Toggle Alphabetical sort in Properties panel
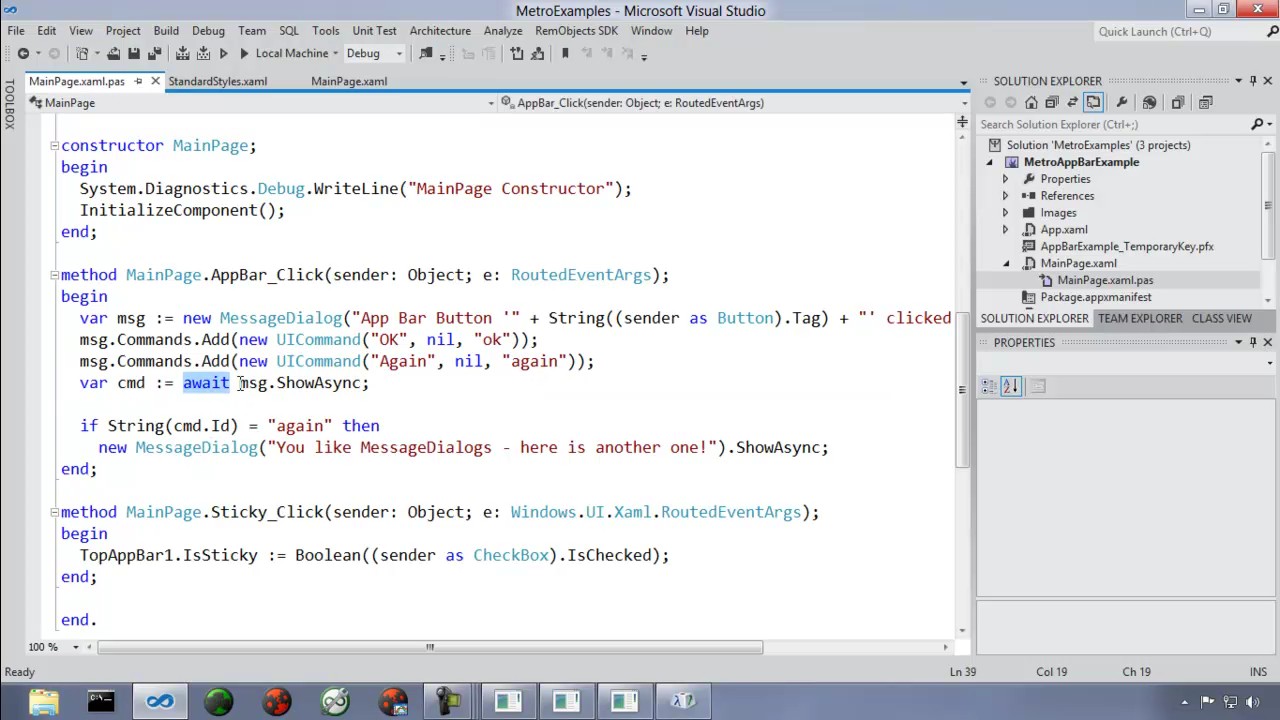The image size is (1280, 720). [x=1011, y=386]
